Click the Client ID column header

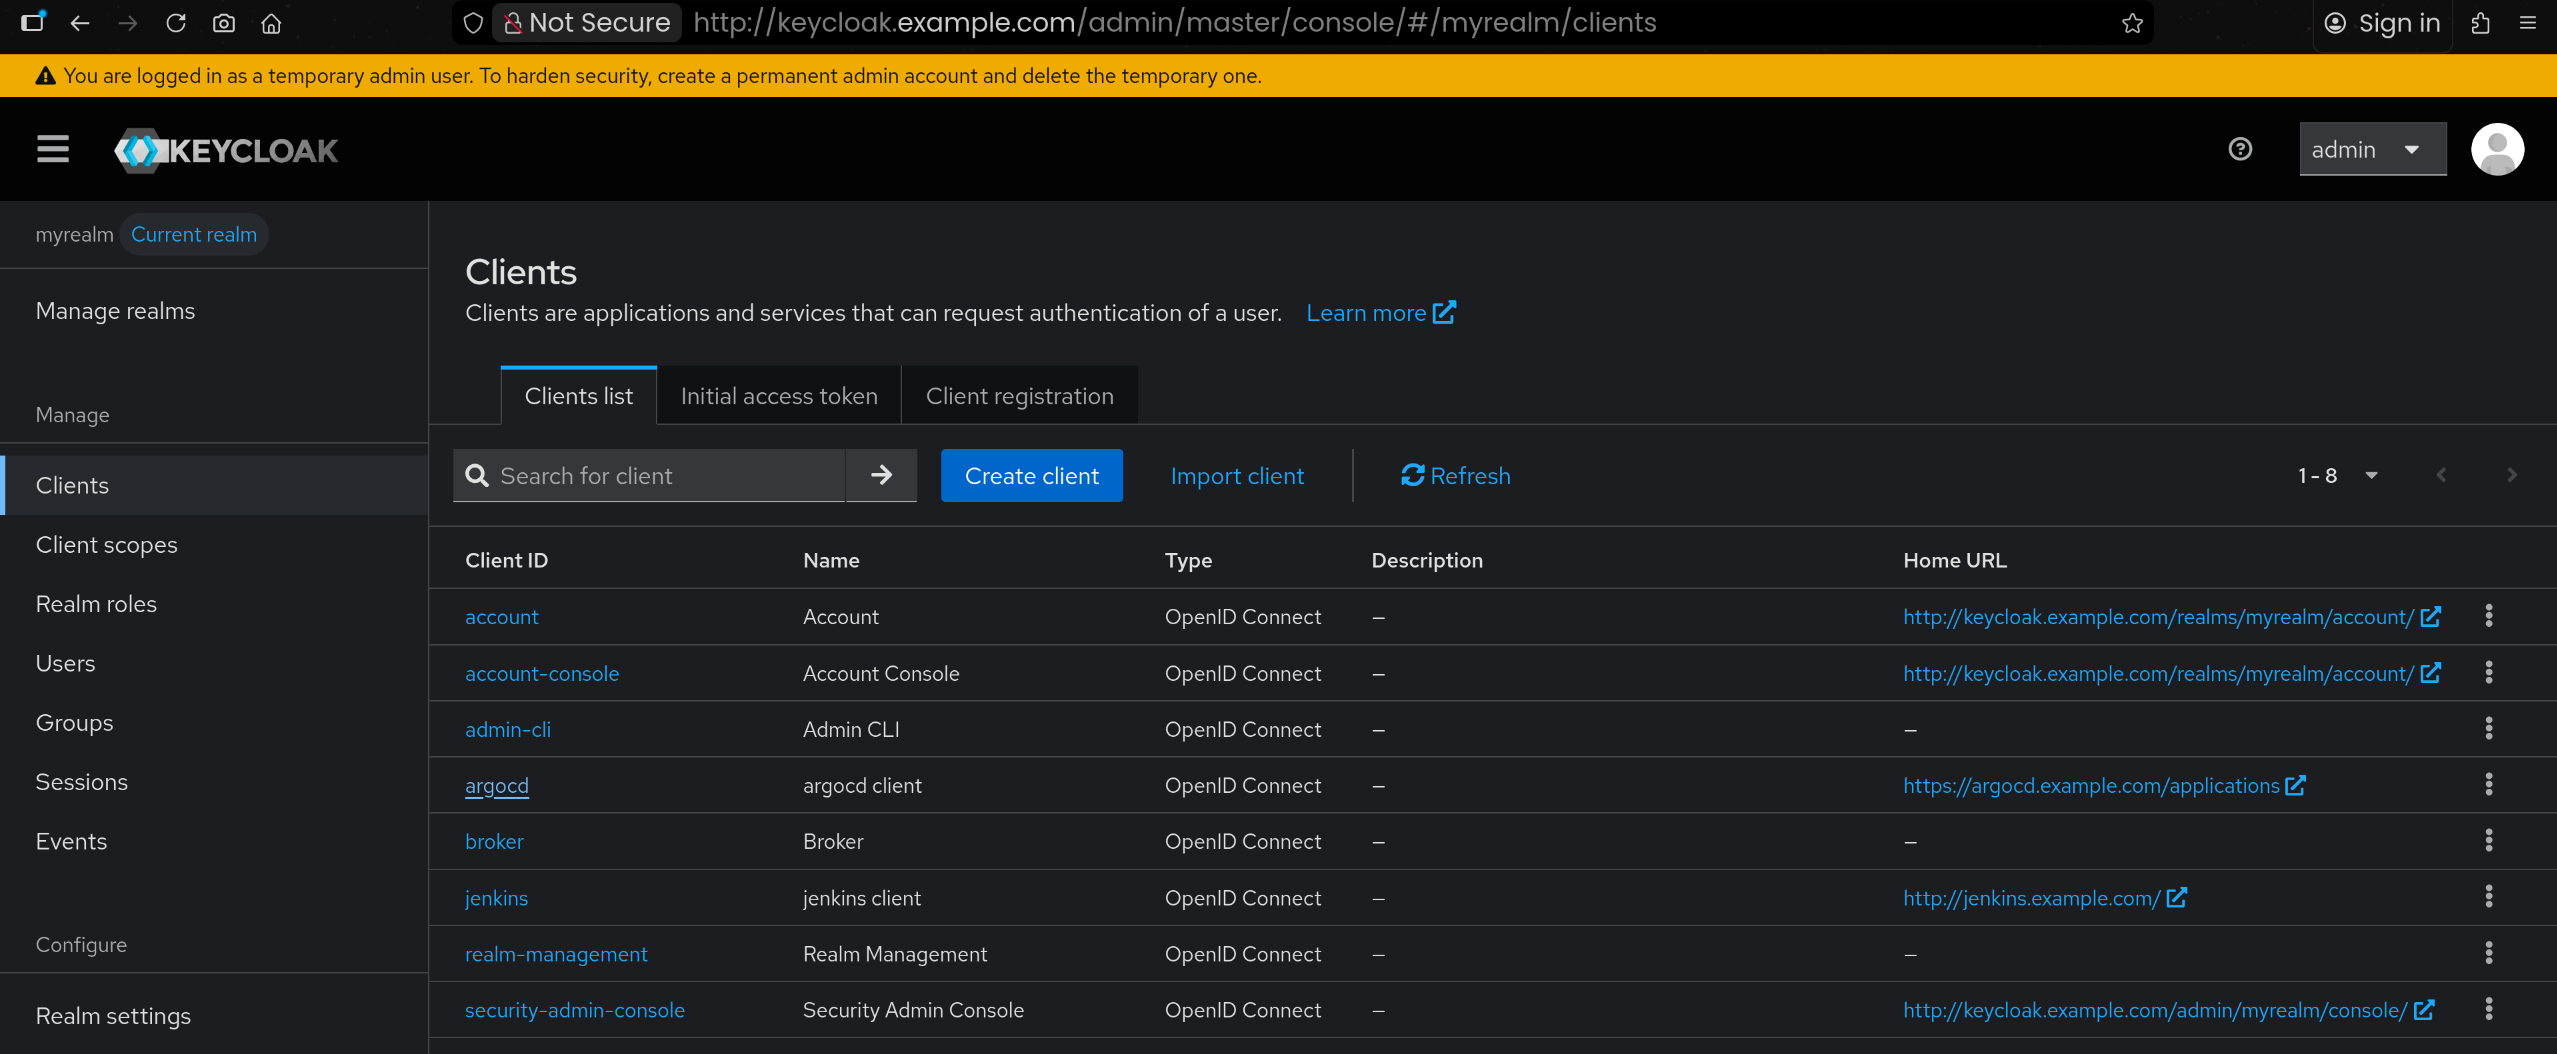click(x=506, y=560)
